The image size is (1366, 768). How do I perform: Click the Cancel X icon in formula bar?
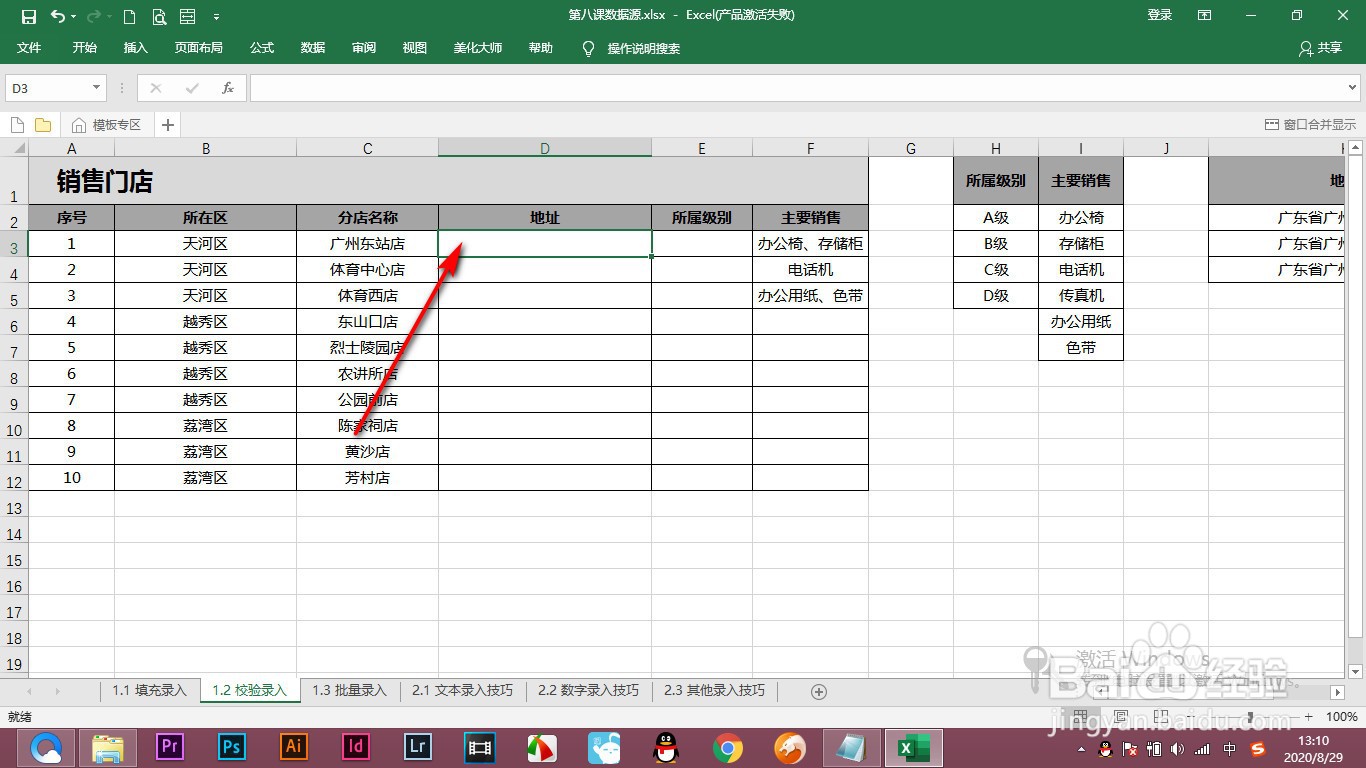(156, 88)
